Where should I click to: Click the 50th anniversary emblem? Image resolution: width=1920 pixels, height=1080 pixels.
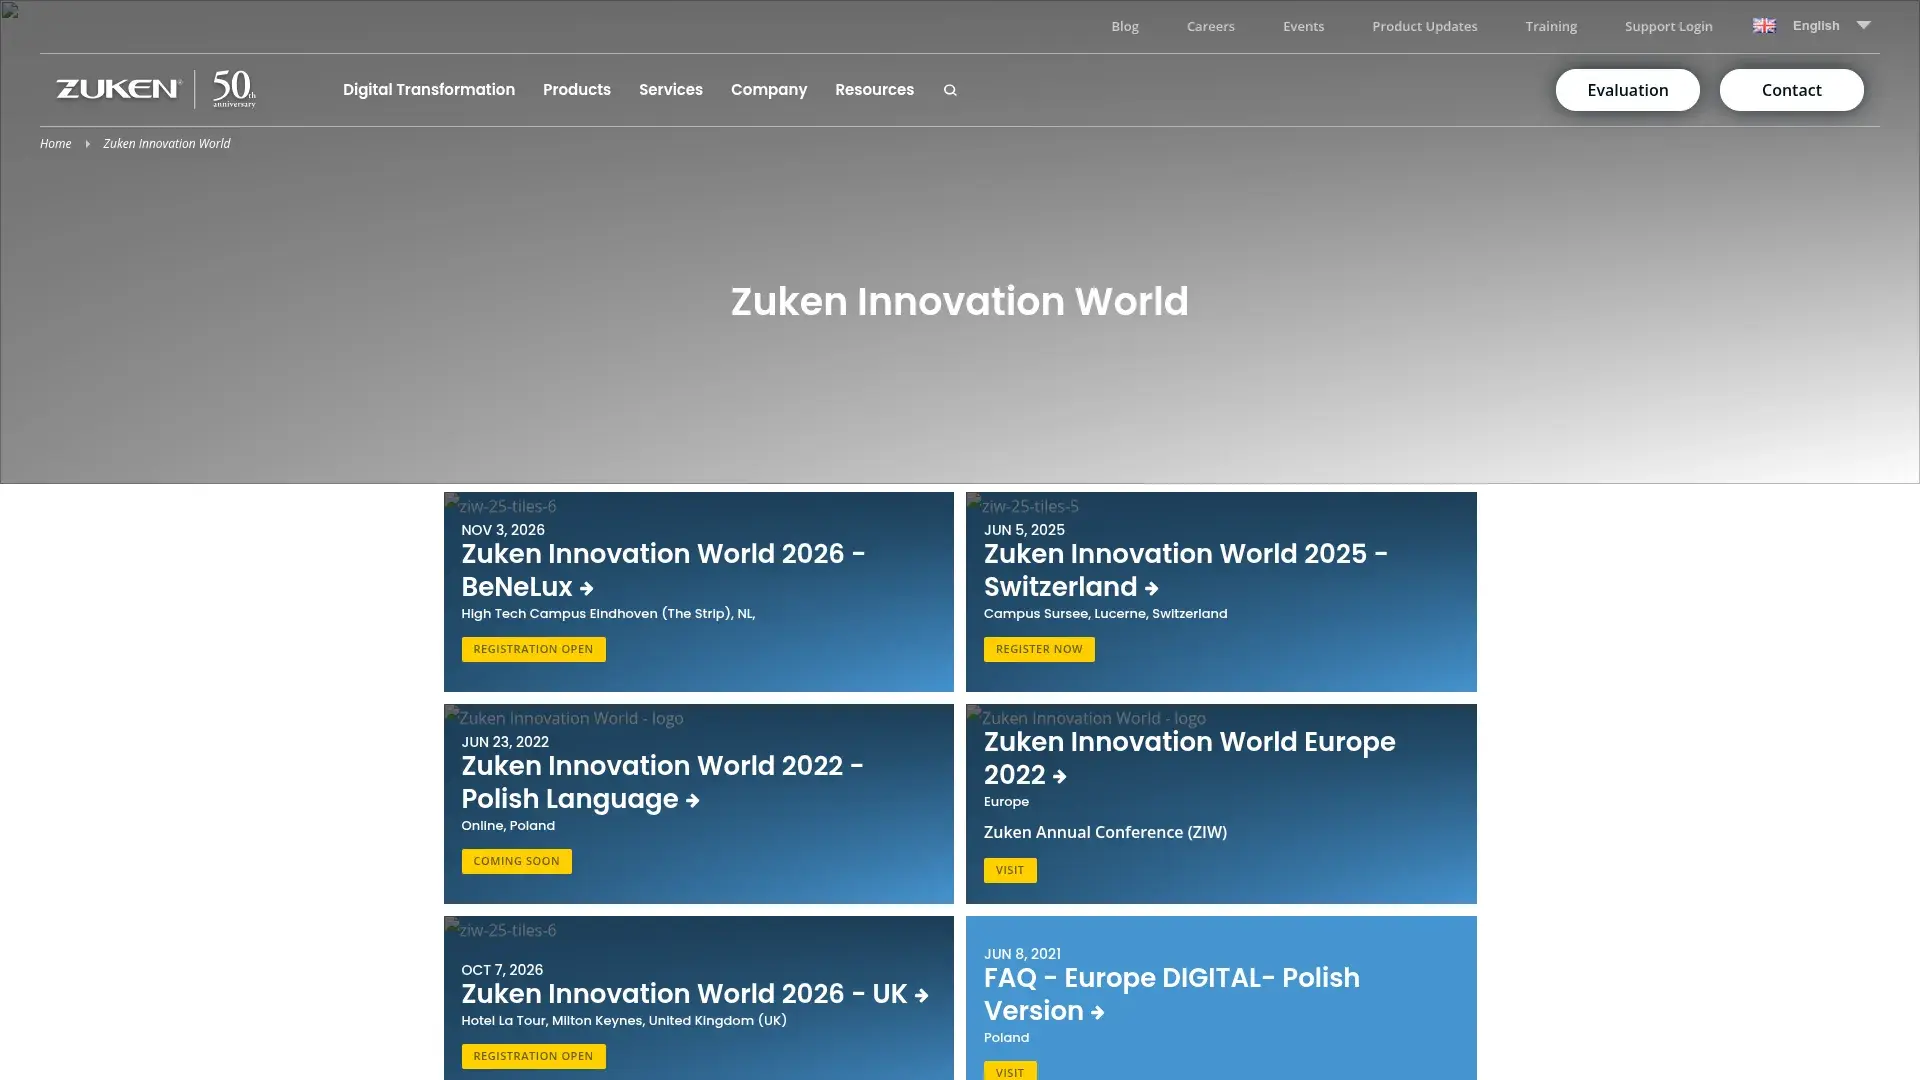234,89
